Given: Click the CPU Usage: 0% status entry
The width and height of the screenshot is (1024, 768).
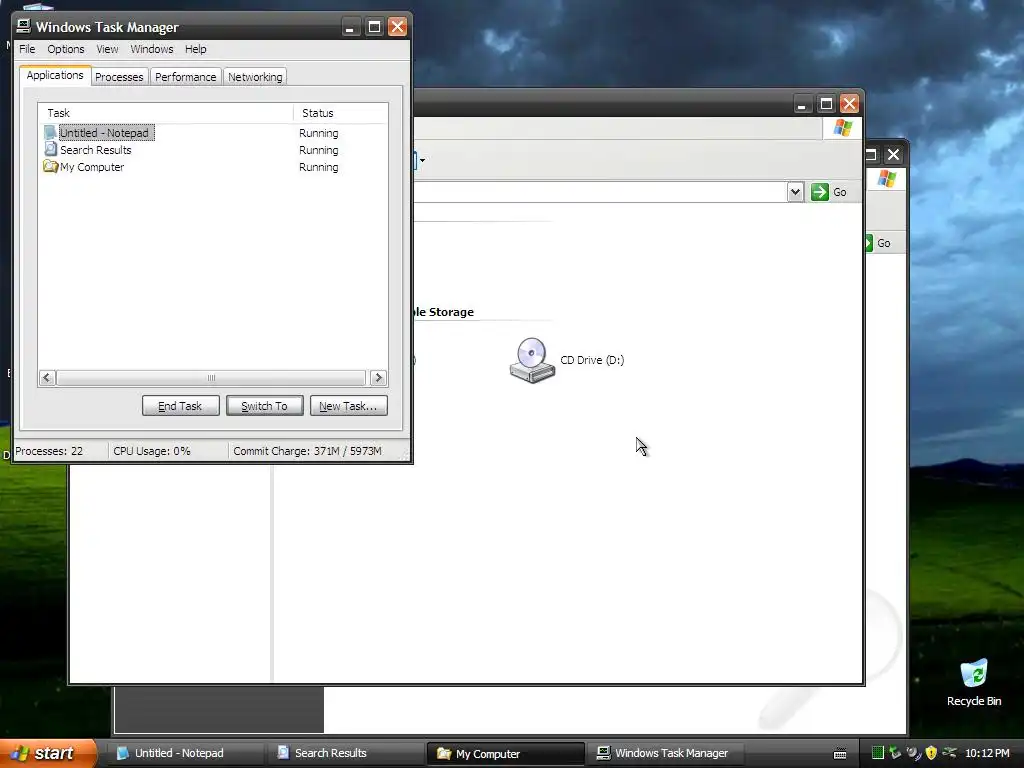Looking at the screenshot, I should (167, 451).
